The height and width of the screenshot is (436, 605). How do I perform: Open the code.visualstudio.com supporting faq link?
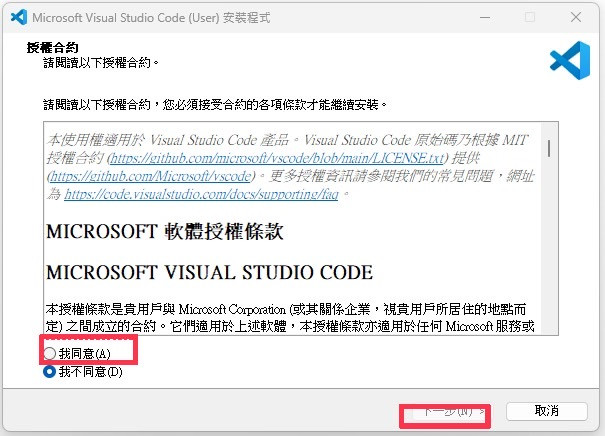(201, 194)
